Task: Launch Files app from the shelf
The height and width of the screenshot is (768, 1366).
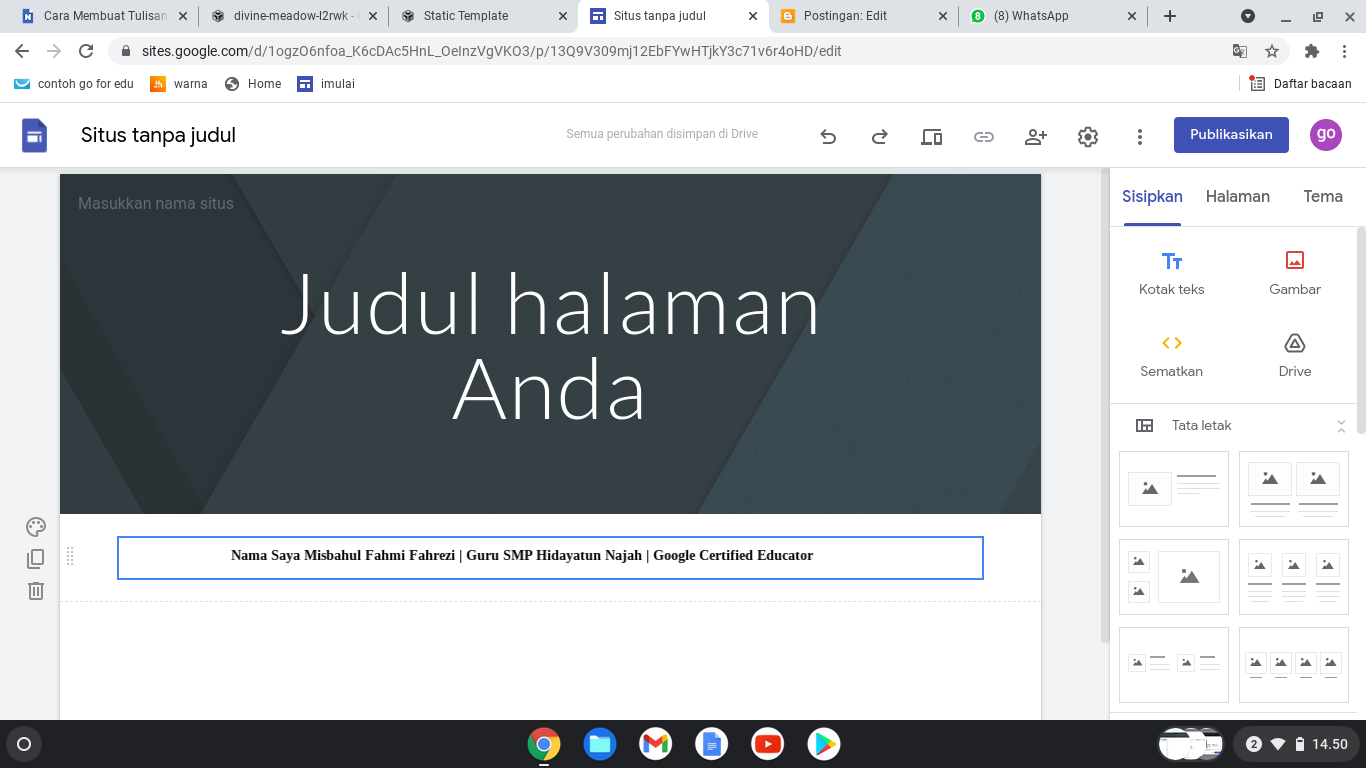Action: click(600, 744)
